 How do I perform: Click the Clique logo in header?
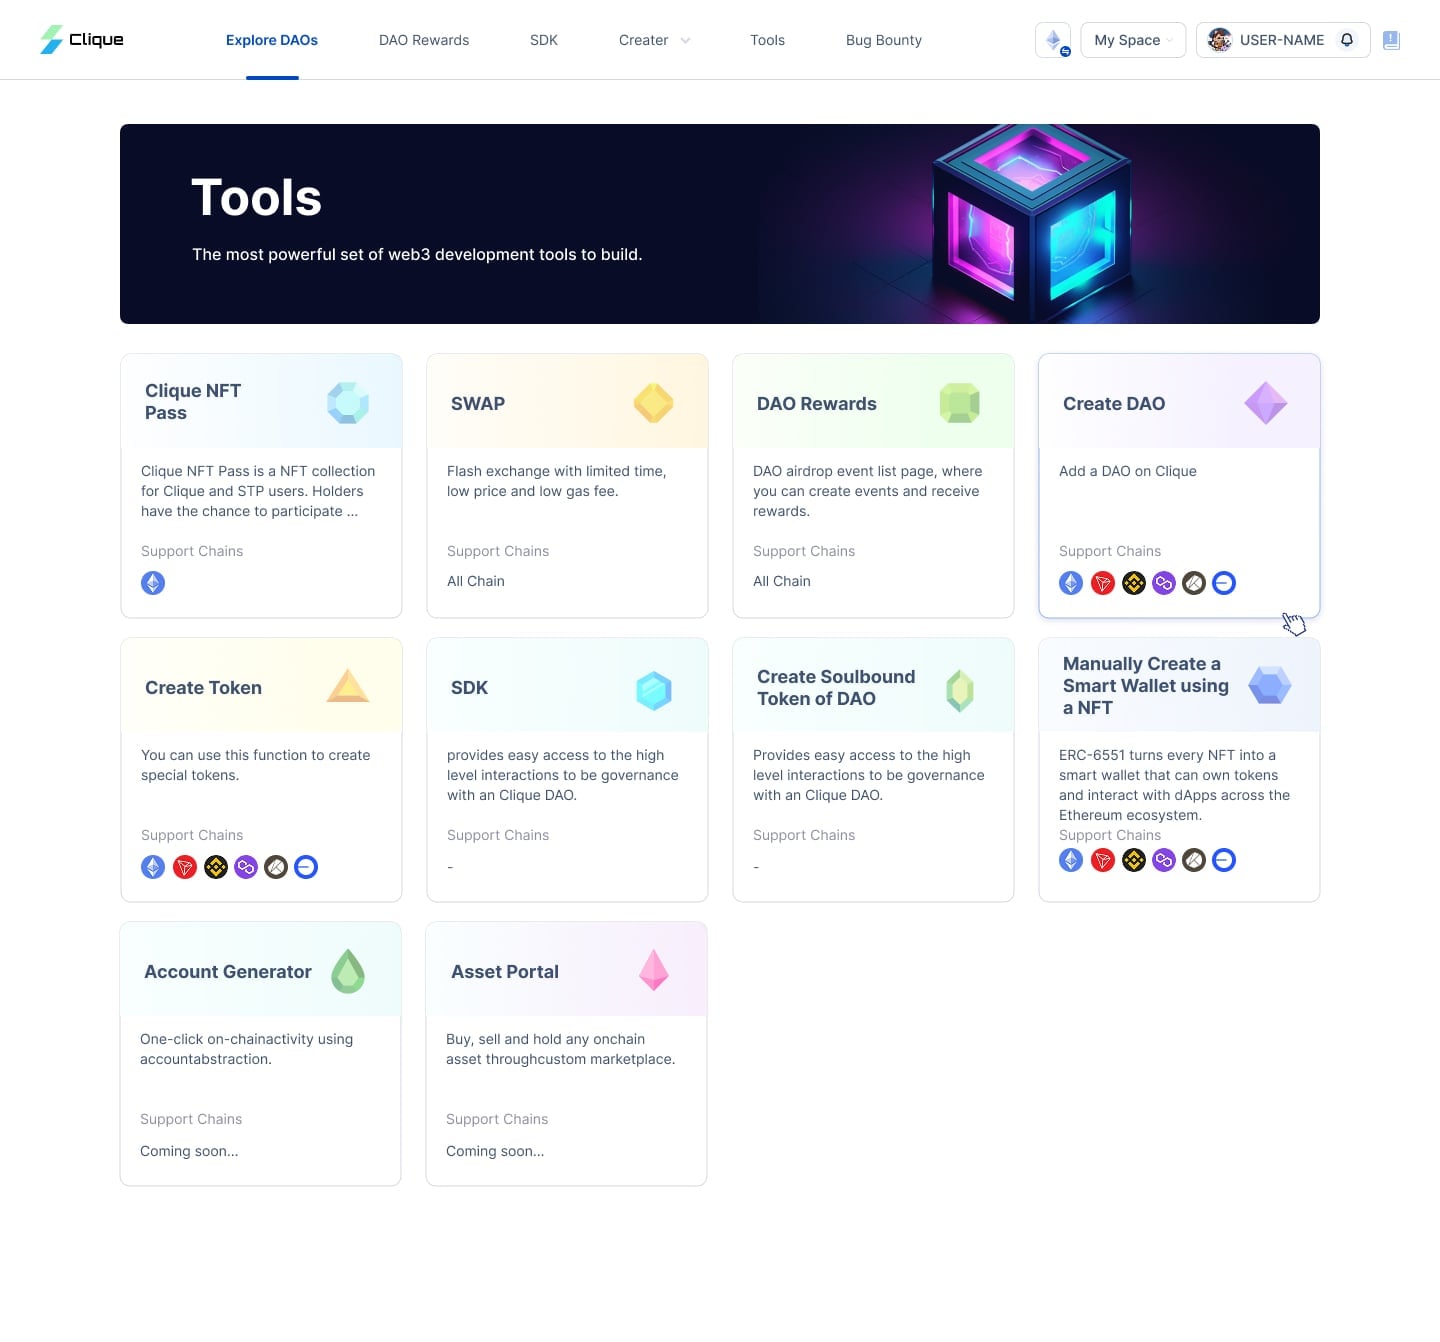[81, 40]
